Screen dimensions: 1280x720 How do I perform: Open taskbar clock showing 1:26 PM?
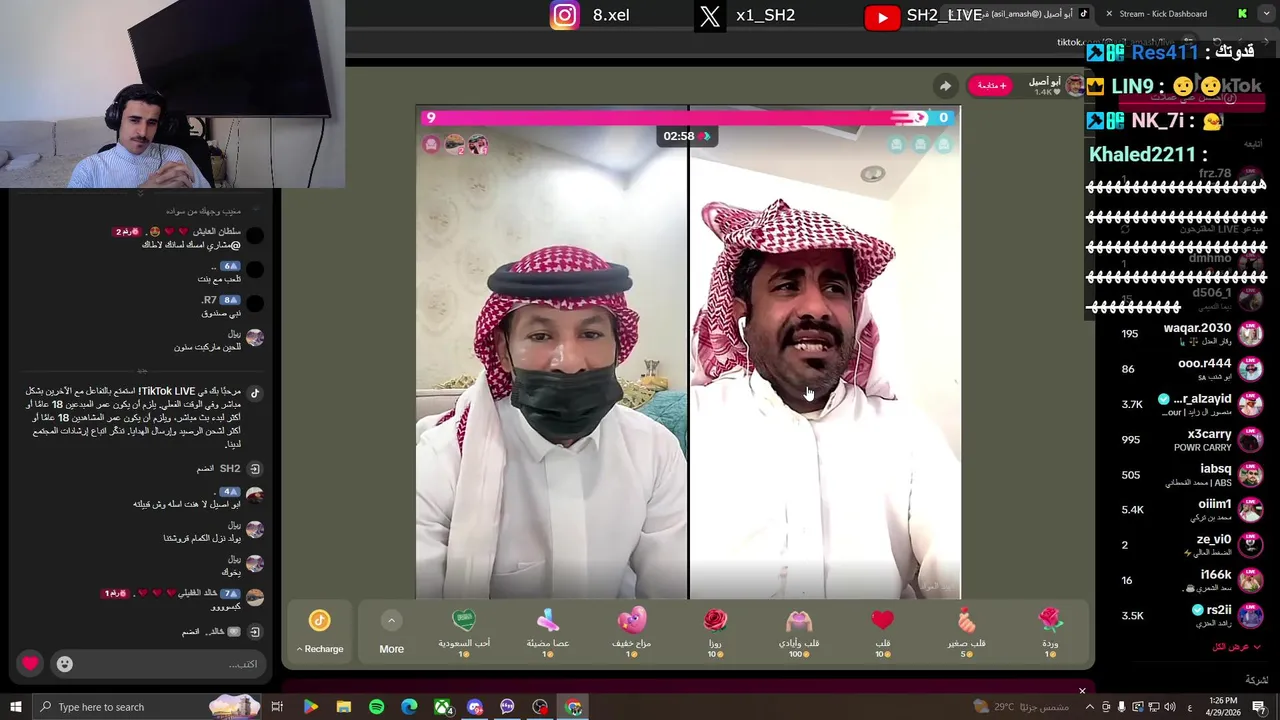tap(1223, 707)
